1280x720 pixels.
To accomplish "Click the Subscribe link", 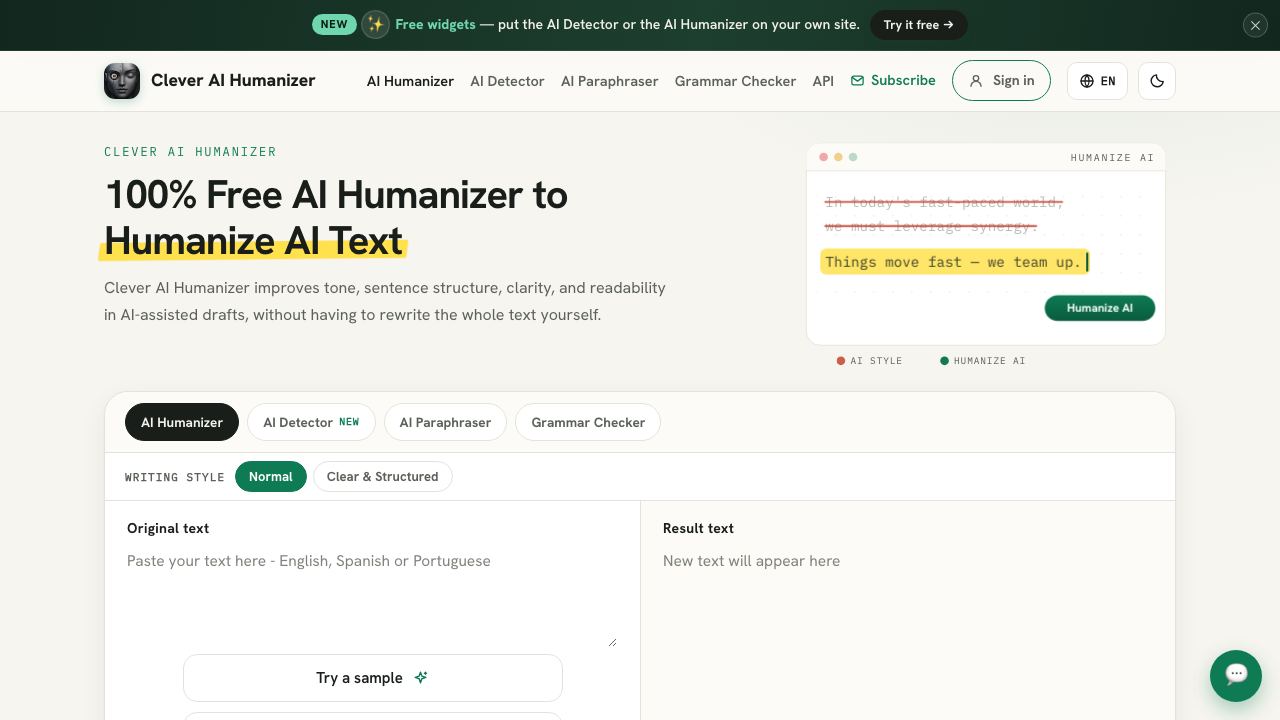I will click(x=893, y=81).
